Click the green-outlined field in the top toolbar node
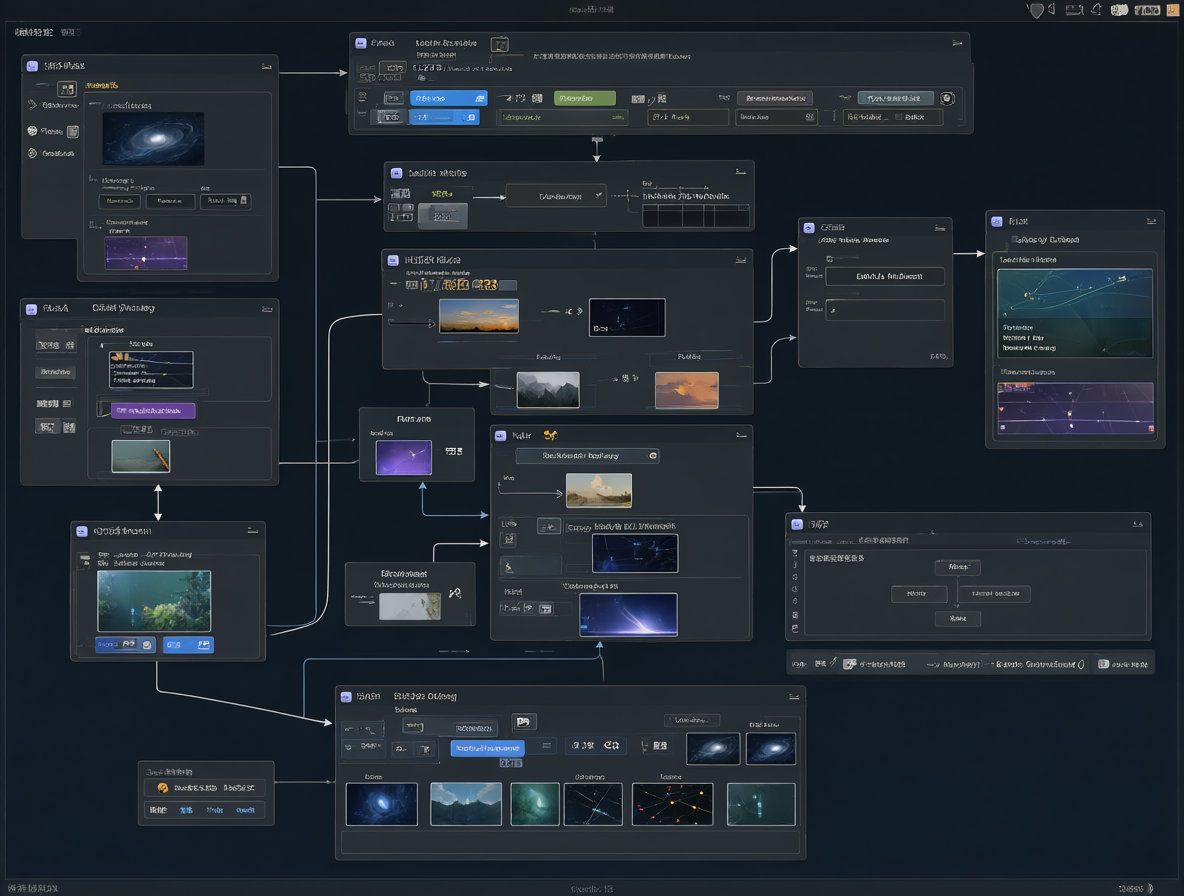The height and width of the screenshot is (896, 1184). [563, 117]
